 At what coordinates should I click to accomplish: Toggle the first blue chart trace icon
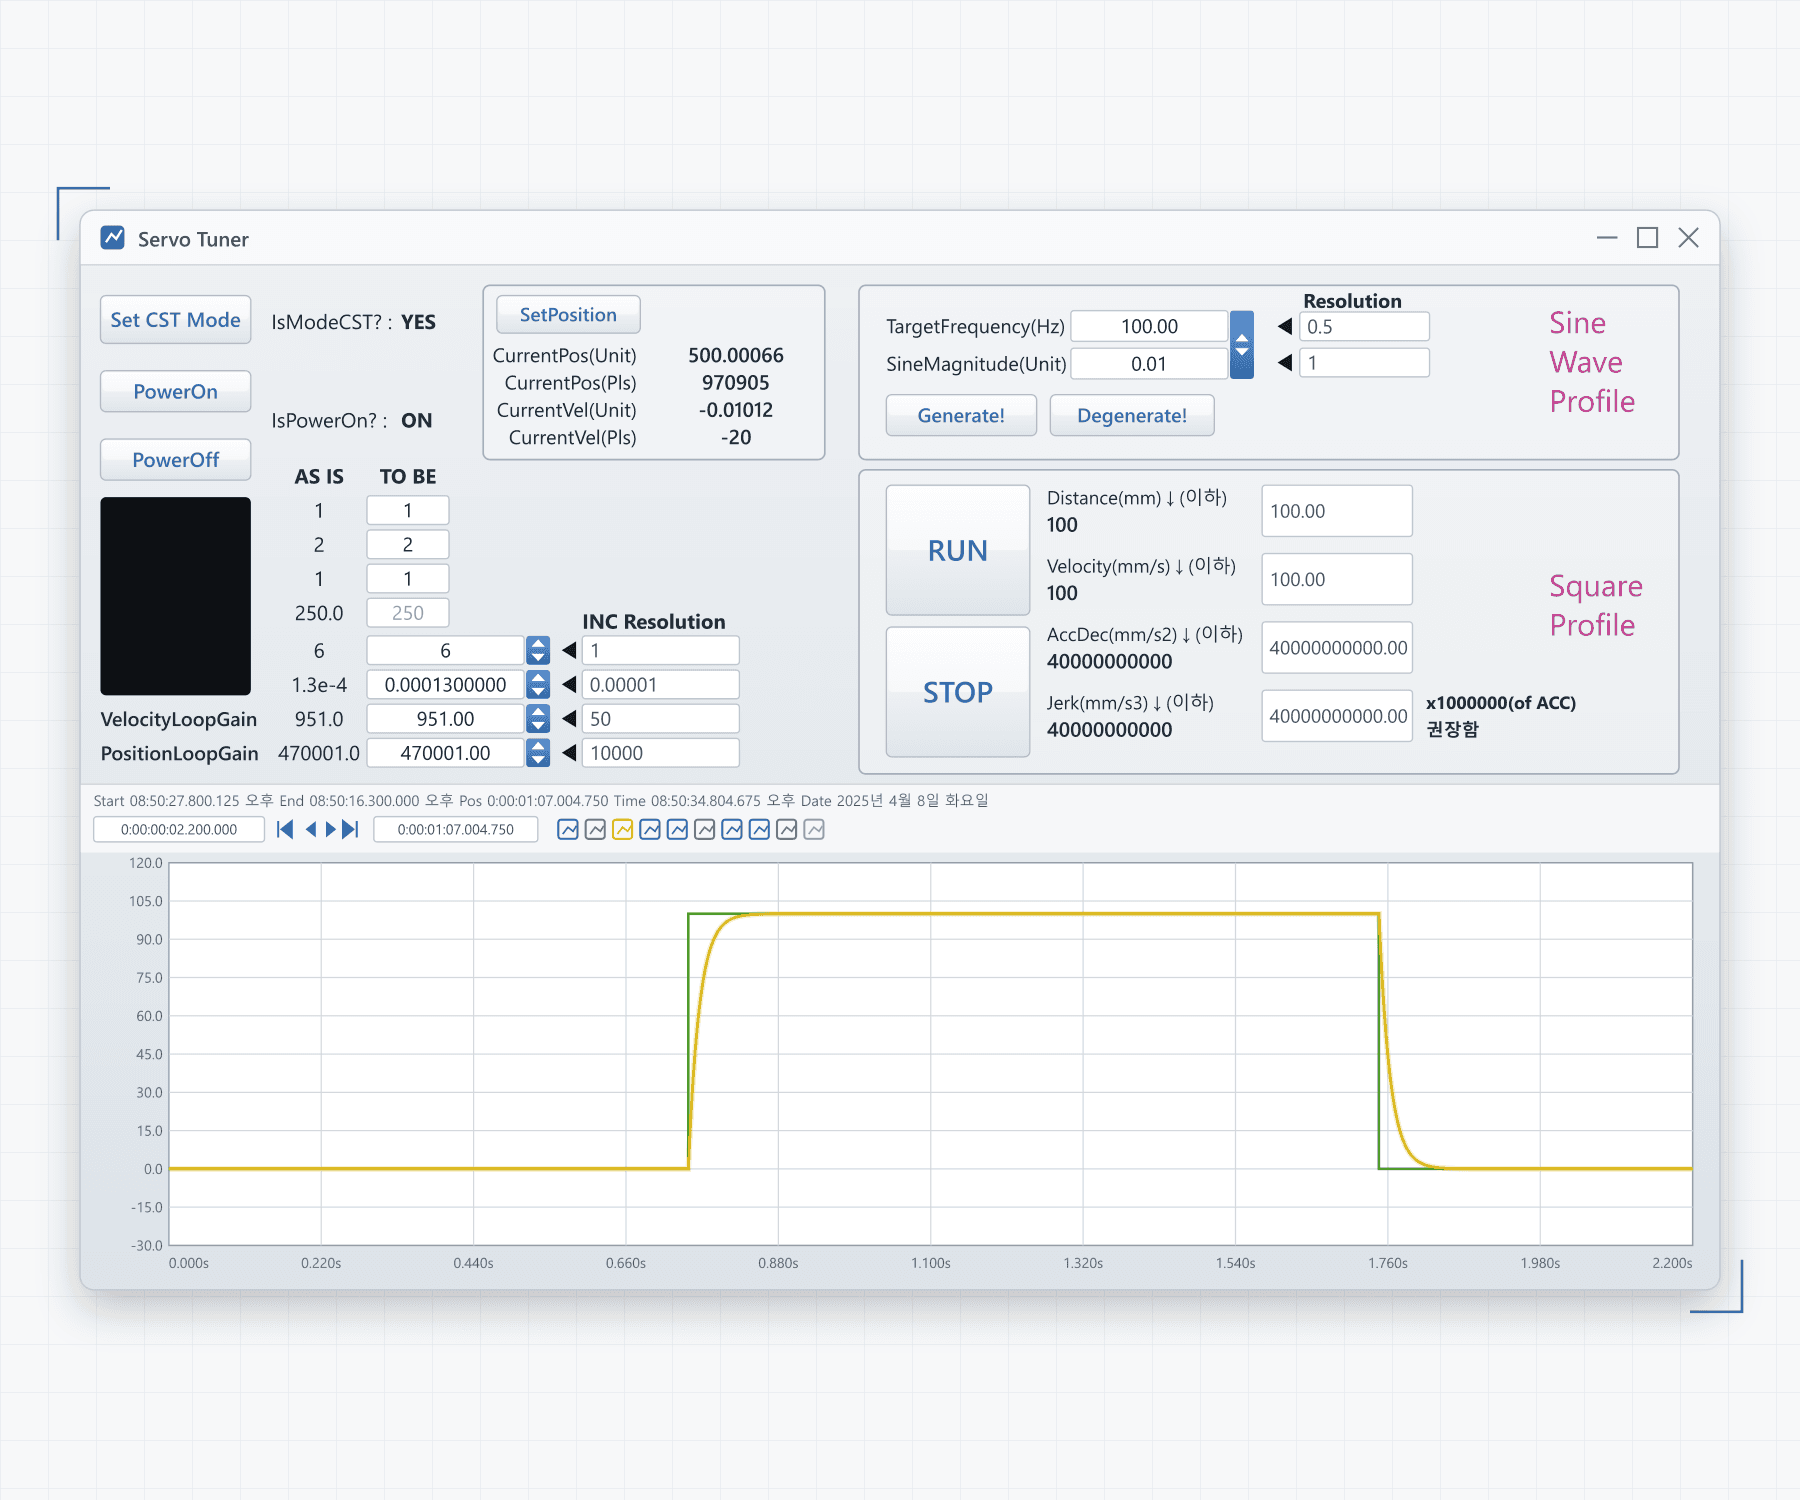coord(568,829)
